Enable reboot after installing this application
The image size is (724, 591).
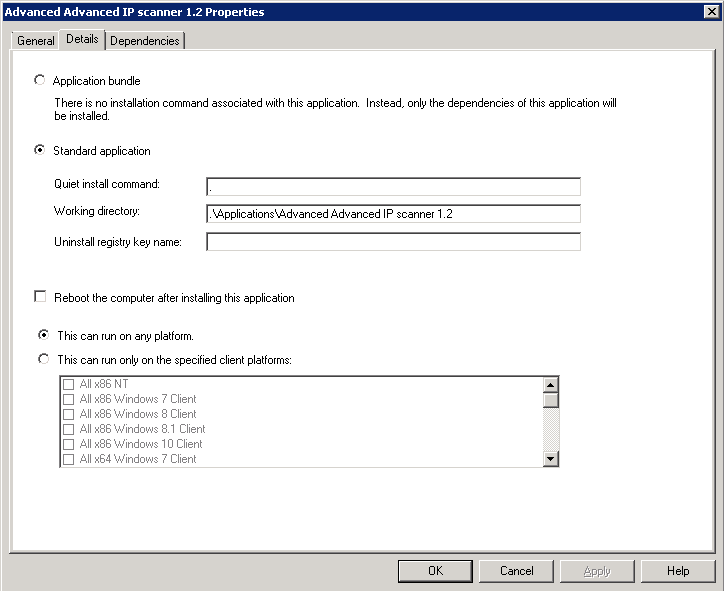click(x=40, y=296)
